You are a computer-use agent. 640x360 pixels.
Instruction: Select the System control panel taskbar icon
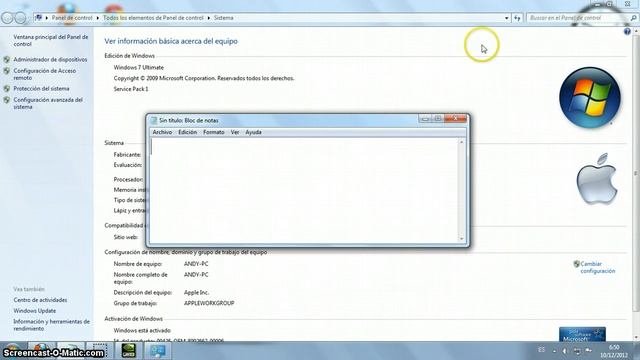point(158,351)
